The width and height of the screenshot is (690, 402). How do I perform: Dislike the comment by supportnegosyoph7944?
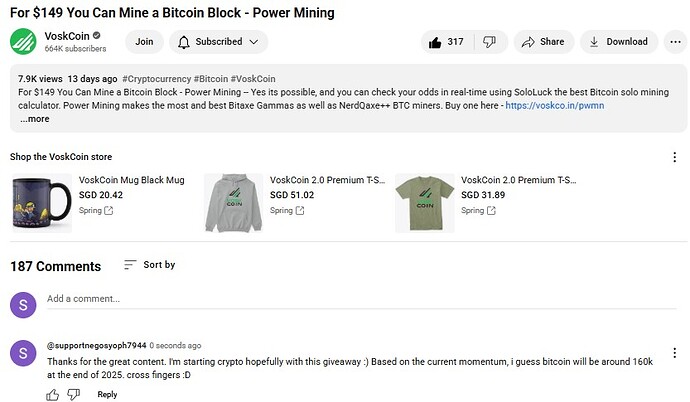tap(73, 394)
